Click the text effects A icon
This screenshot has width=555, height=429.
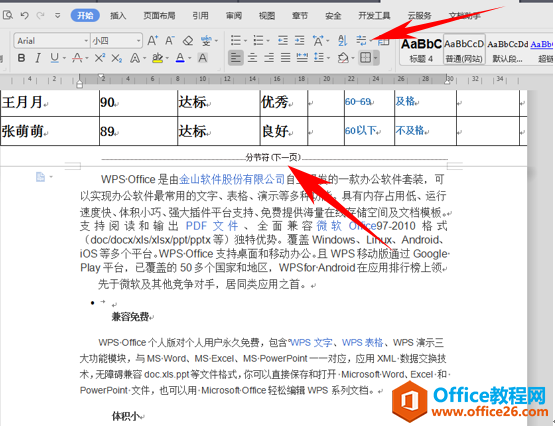click(135, 58)
